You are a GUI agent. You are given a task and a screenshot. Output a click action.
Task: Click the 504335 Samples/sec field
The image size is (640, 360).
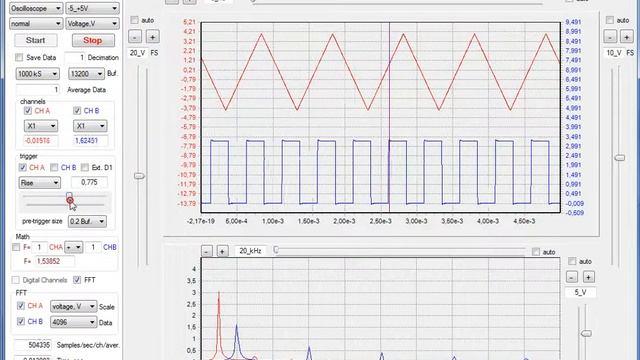pos(33,345)
